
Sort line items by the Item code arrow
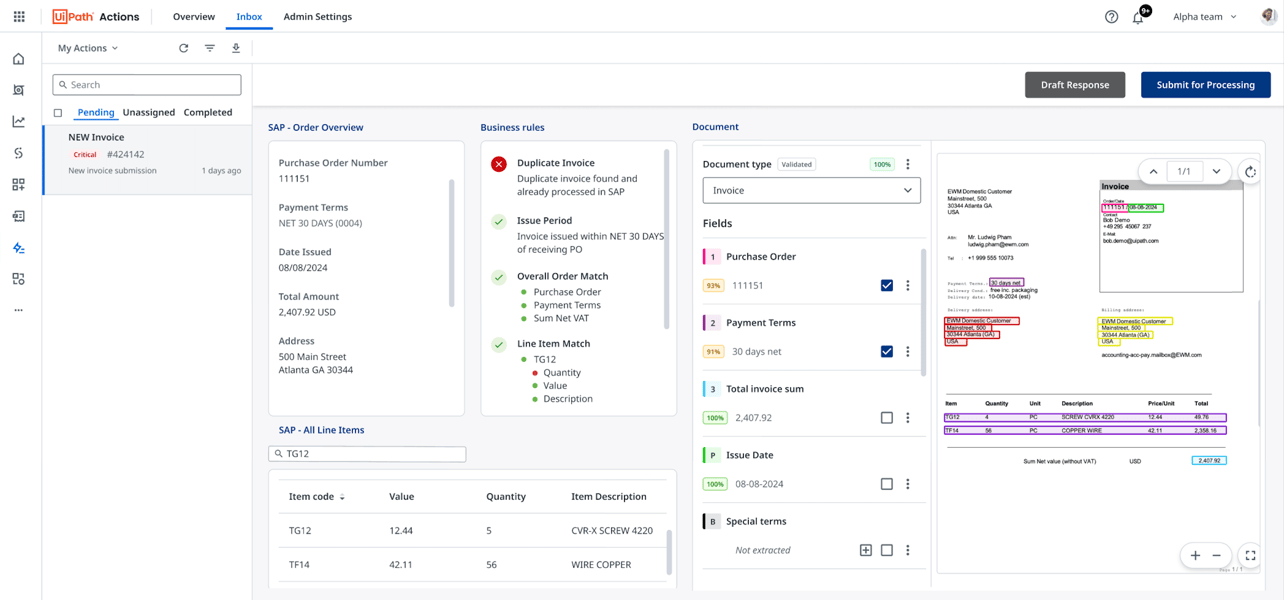point(342,497)
